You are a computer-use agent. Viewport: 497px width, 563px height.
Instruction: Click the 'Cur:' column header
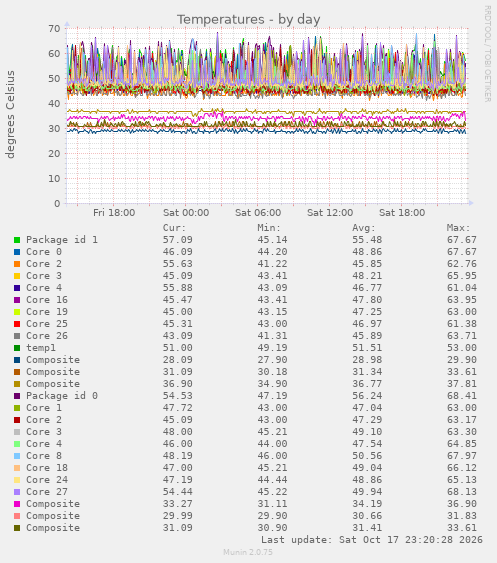tap(175, 228)
